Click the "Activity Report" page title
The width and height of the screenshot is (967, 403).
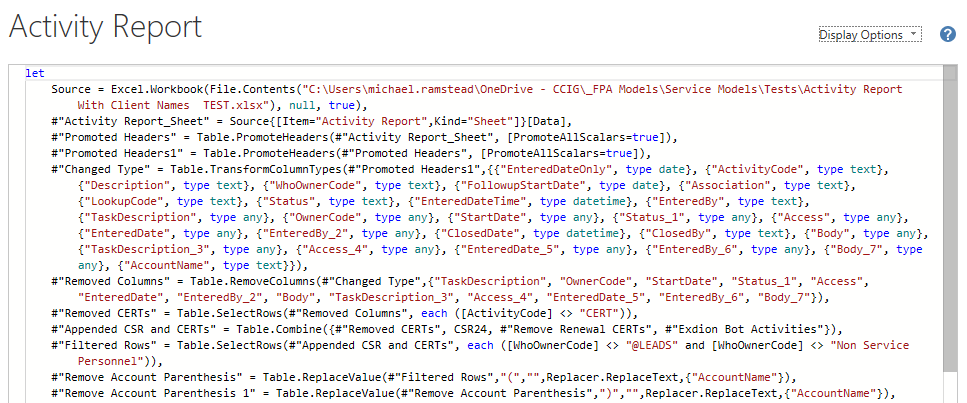click(x=105, y=27)
